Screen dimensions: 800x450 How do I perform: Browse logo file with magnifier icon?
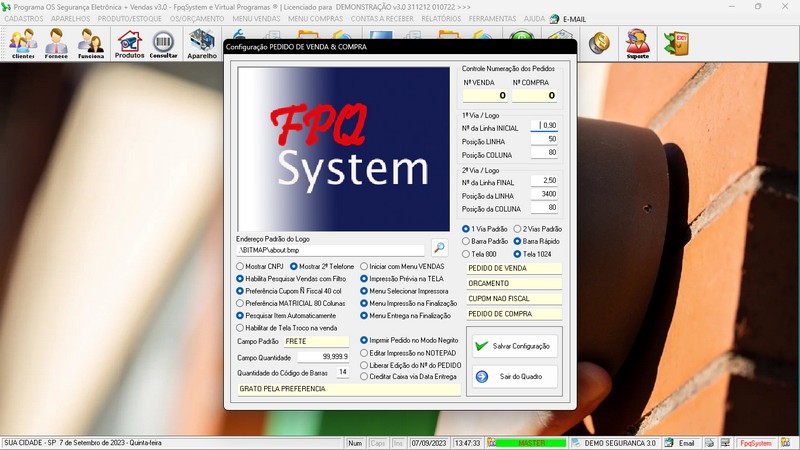[x=439, y=247]
